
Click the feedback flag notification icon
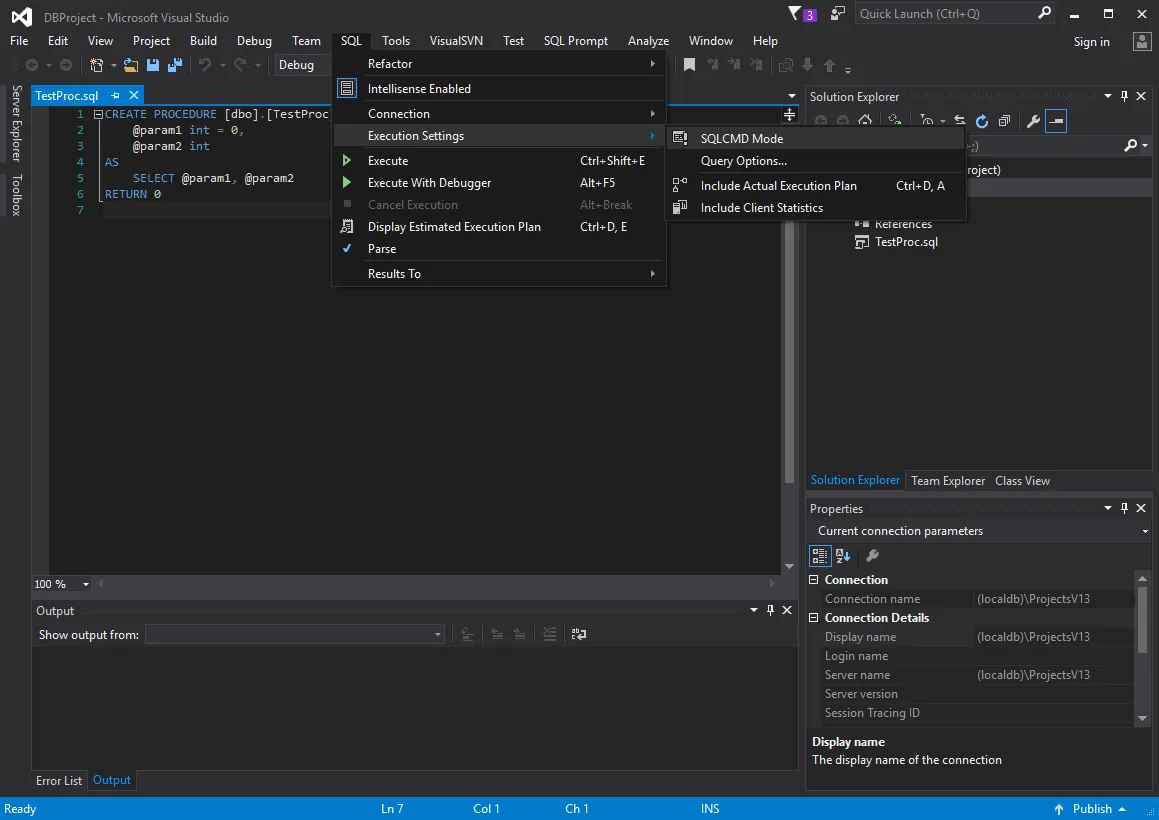(796, 14)
